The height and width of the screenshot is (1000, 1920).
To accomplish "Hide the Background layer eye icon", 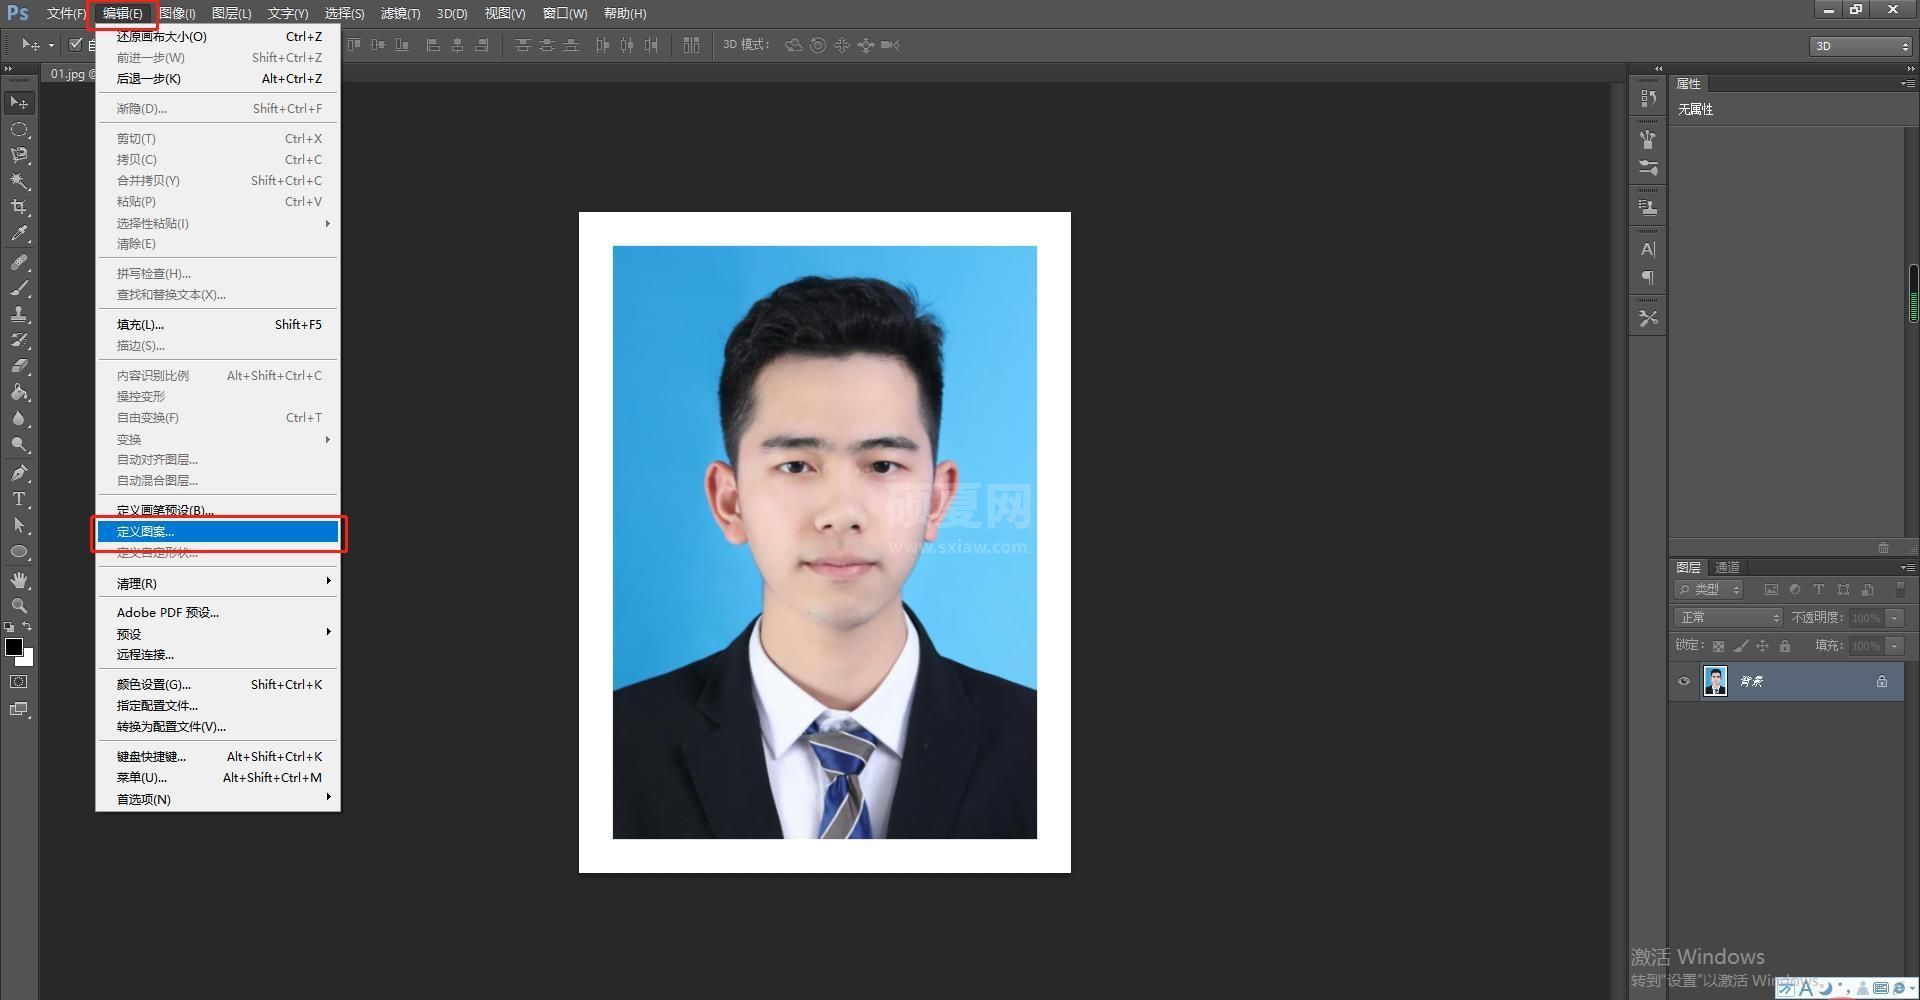I will pyautogui.click(x=1684, y=682).
